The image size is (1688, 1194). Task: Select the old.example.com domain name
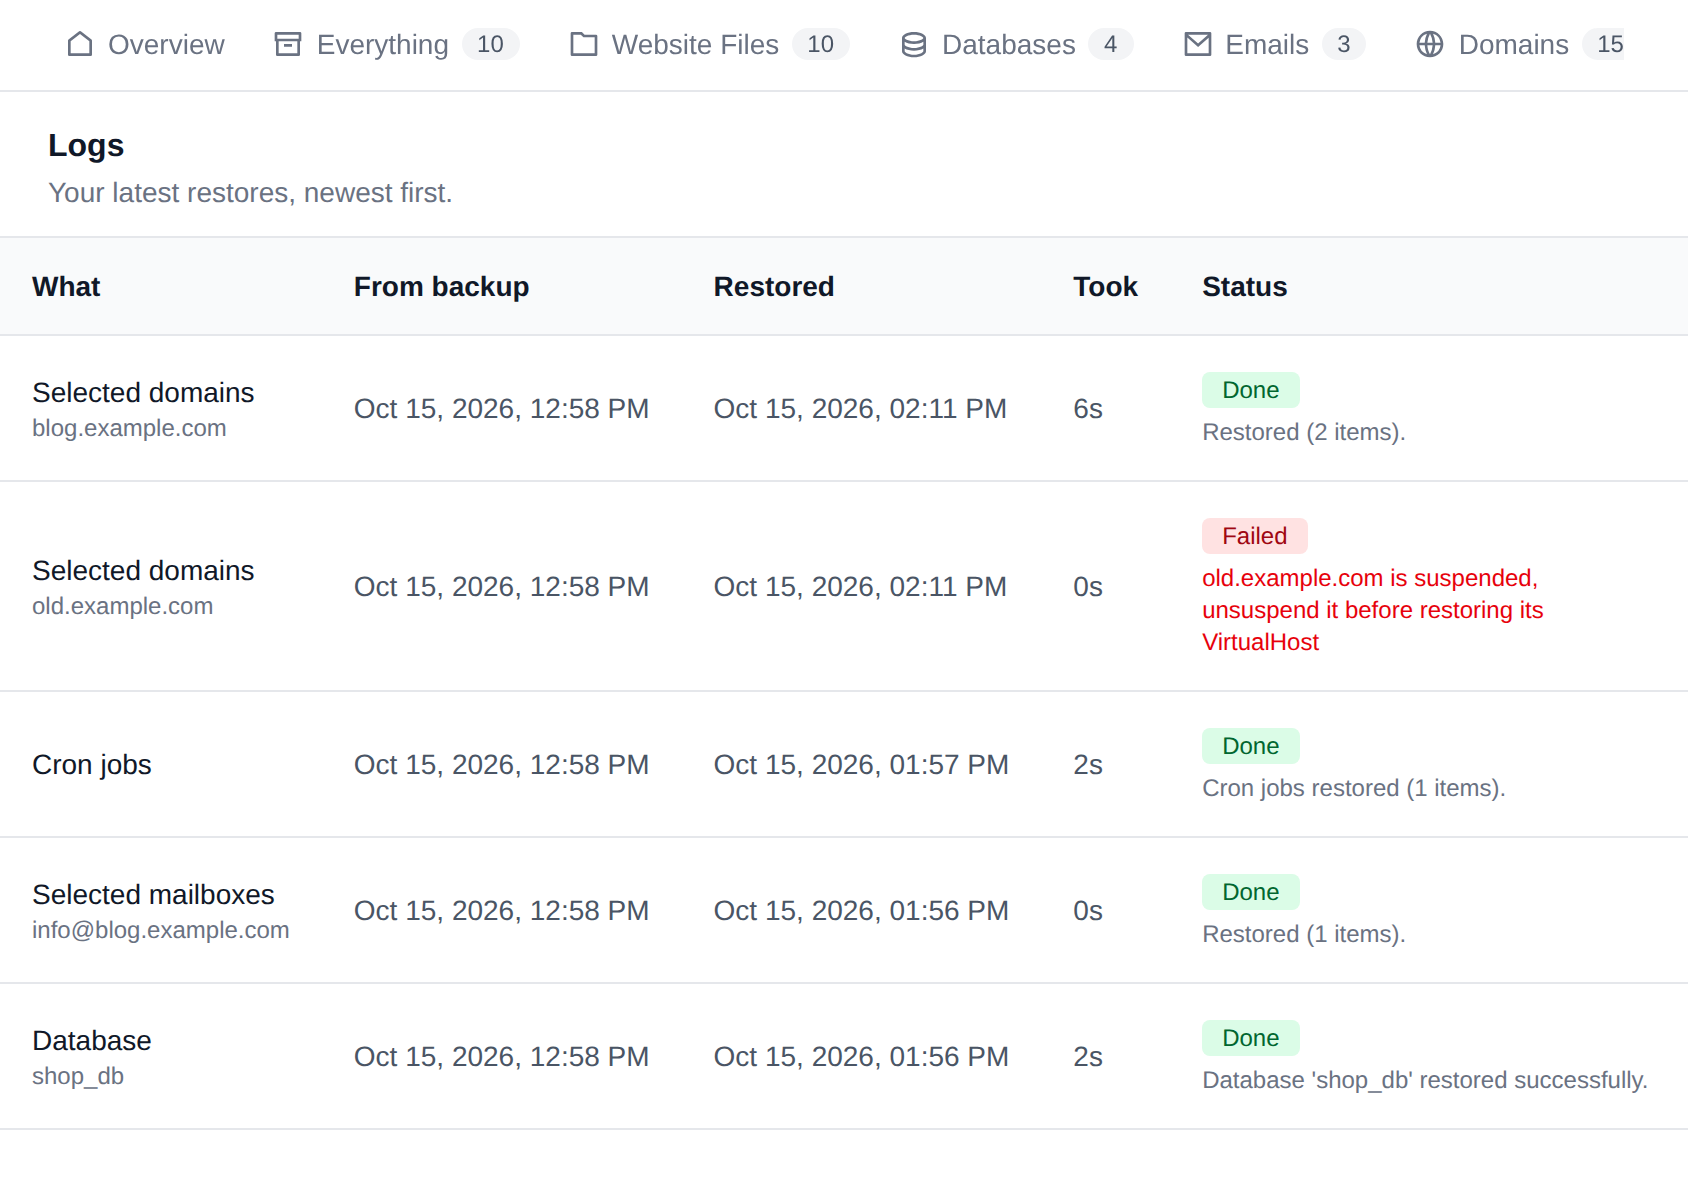pyautogui.click(x=123, y=606)
